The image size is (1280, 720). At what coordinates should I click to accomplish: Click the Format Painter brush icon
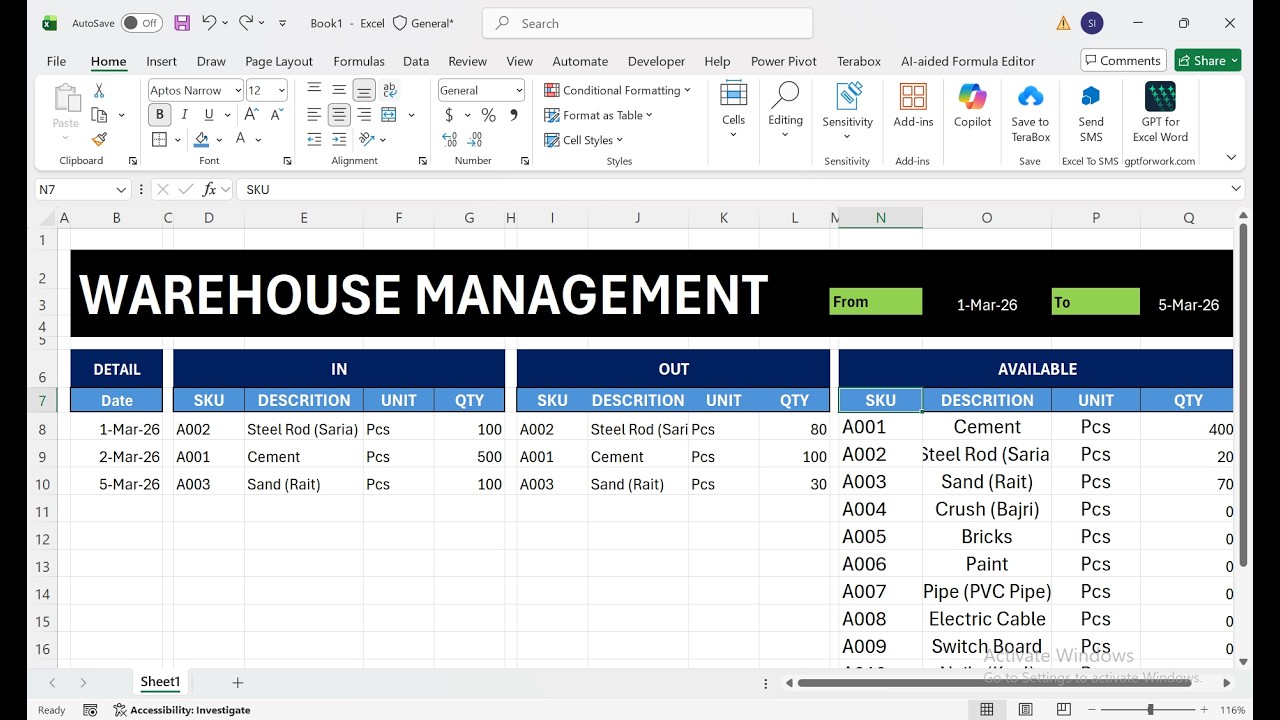click(99, 139)
